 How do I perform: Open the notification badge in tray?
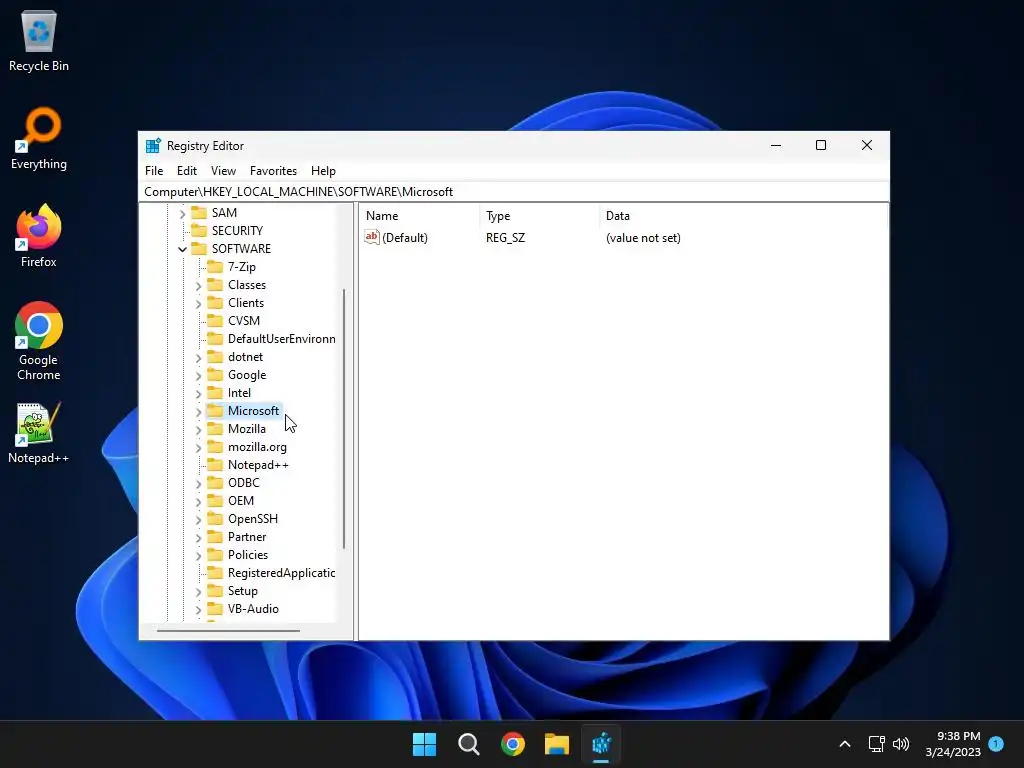996,744
